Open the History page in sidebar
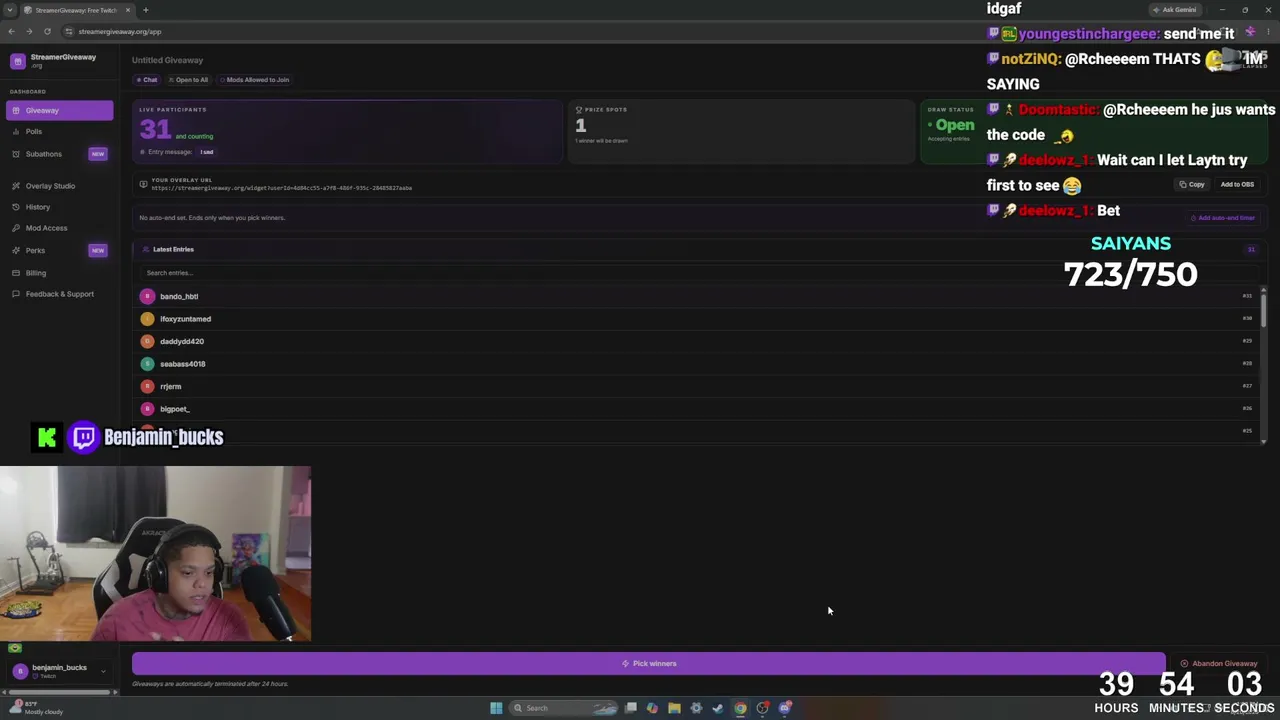 (x=61, y=207)
